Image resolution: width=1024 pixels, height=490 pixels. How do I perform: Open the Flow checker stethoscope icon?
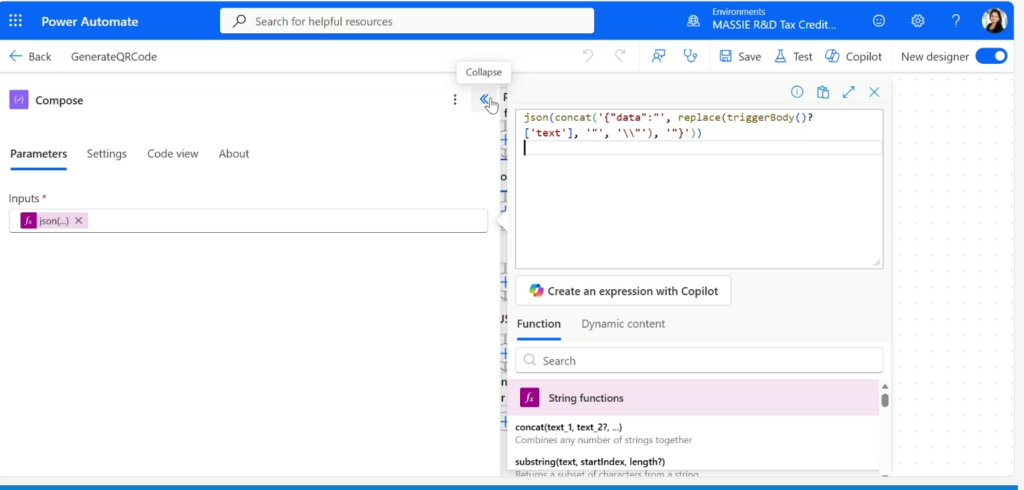click(690, 57)
